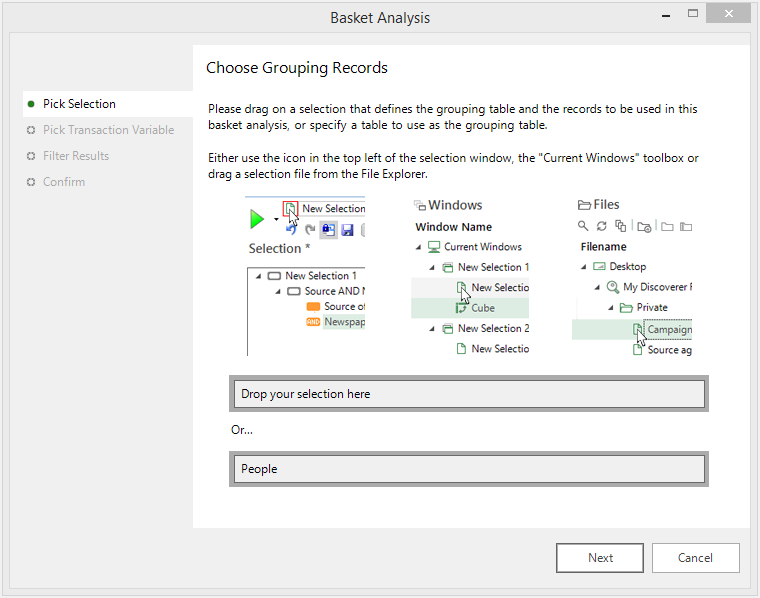This screenshot has height=598, width=760.
Task: Click the Refresh icon in Files toolbar
Action: point(602,226)
